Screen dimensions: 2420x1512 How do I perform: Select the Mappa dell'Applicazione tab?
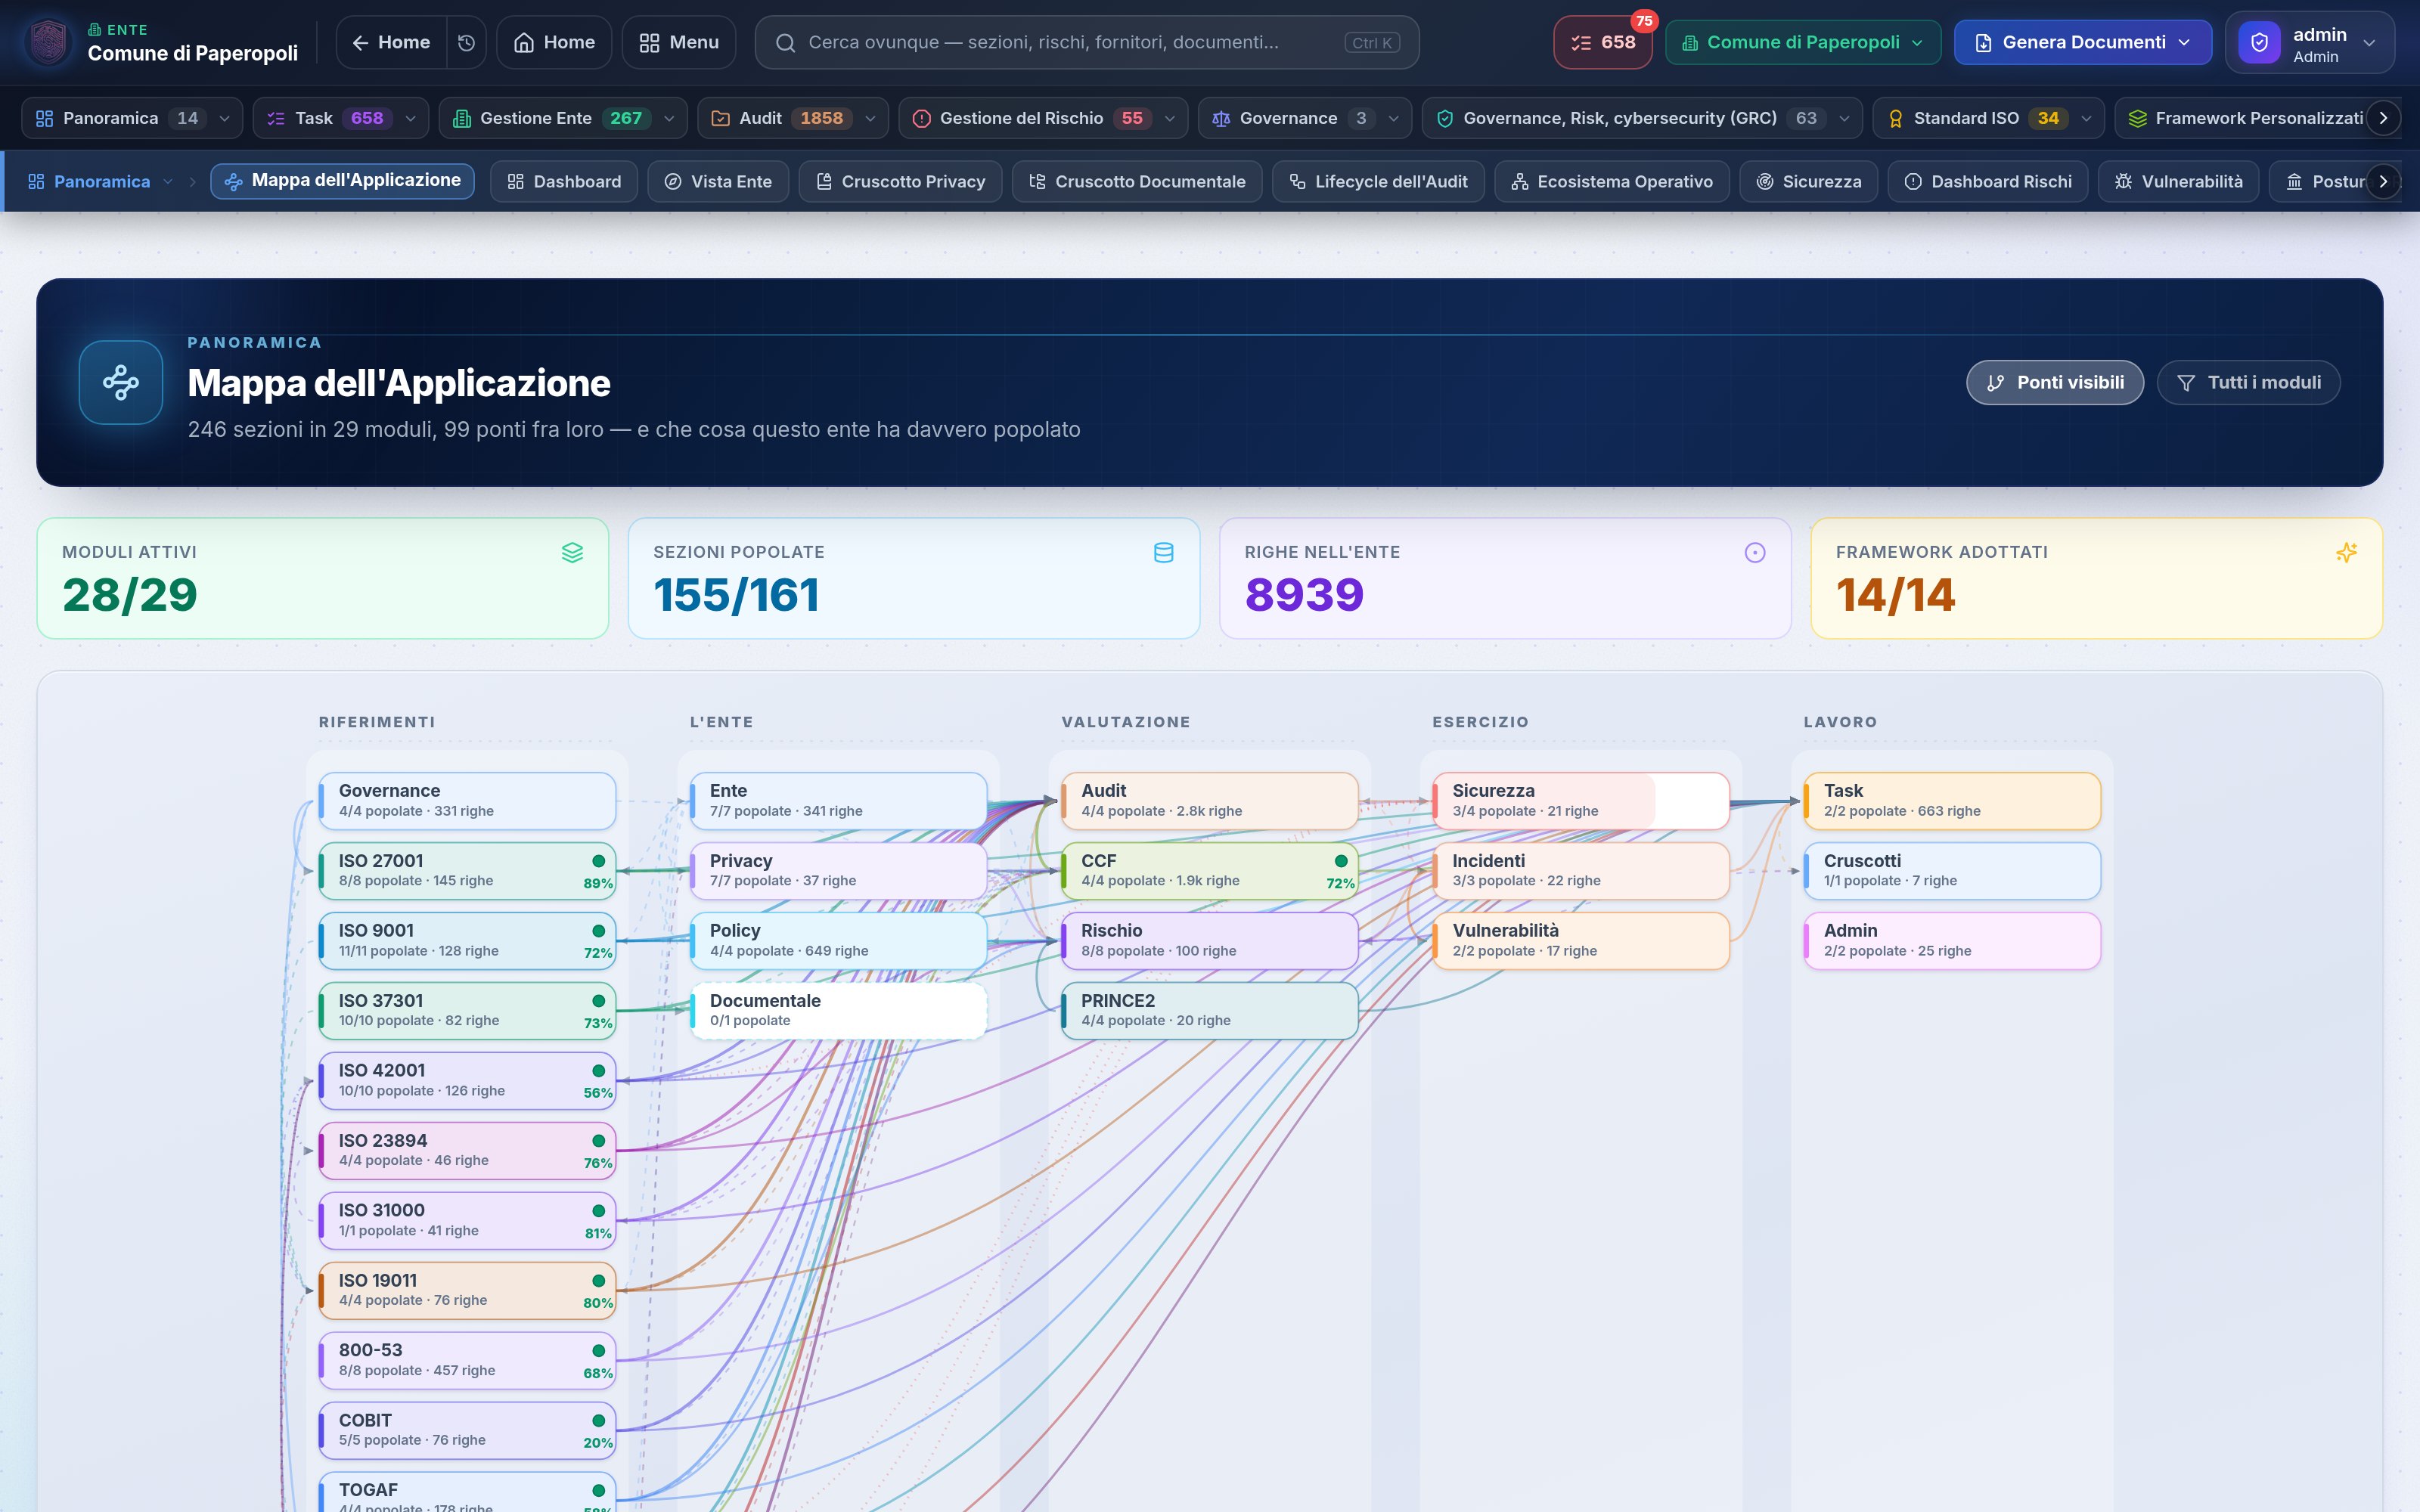[x=342, y=181]
